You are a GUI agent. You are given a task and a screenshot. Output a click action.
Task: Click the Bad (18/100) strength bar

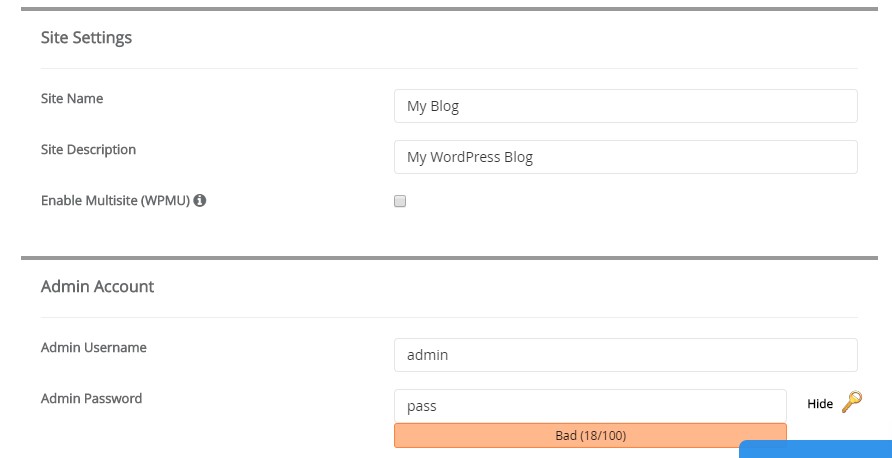tap(590, 436)
